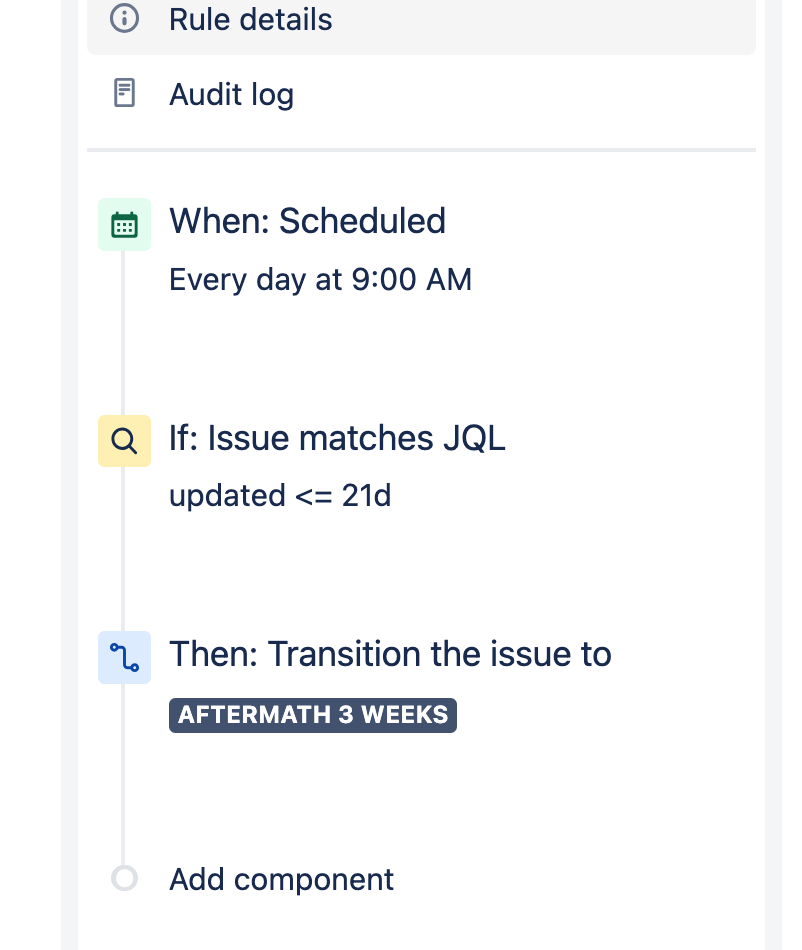This screenshot has height=950, width=802.
Task: Open the Rule details section
Action: [251, 19]
